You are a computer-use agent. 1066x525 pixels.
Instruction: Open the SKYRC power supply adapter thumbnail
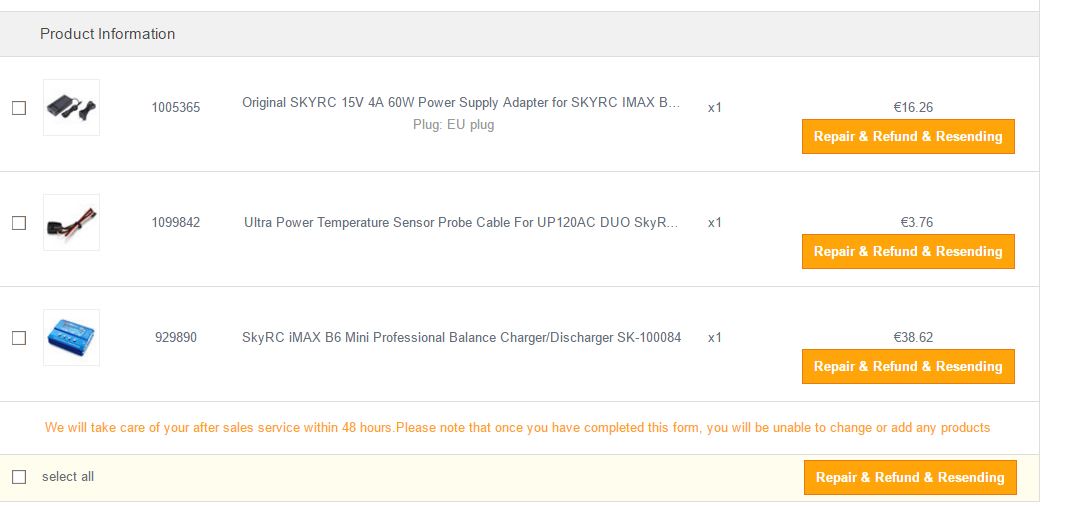71,107
